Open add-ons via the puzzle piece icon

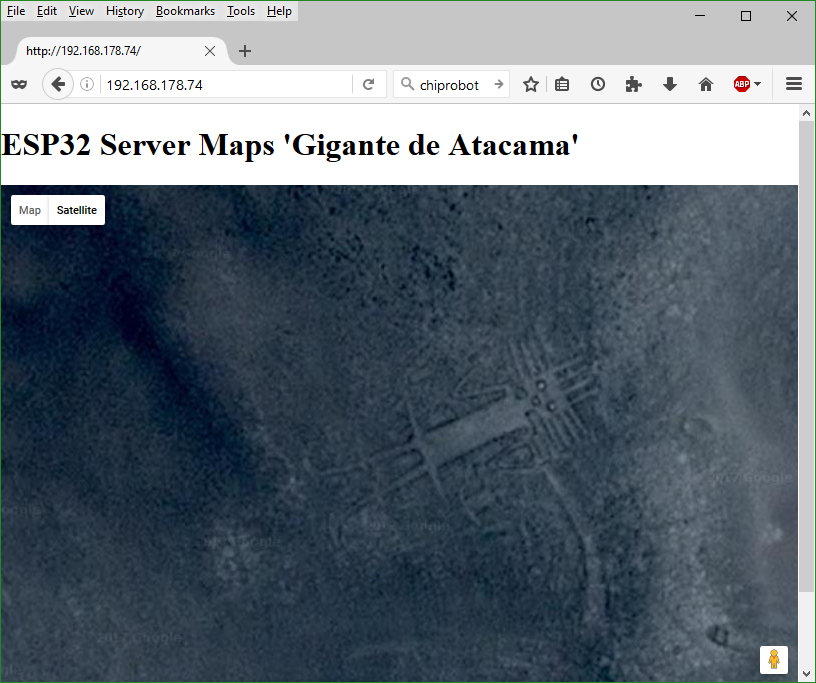click(x=633, y=85)
